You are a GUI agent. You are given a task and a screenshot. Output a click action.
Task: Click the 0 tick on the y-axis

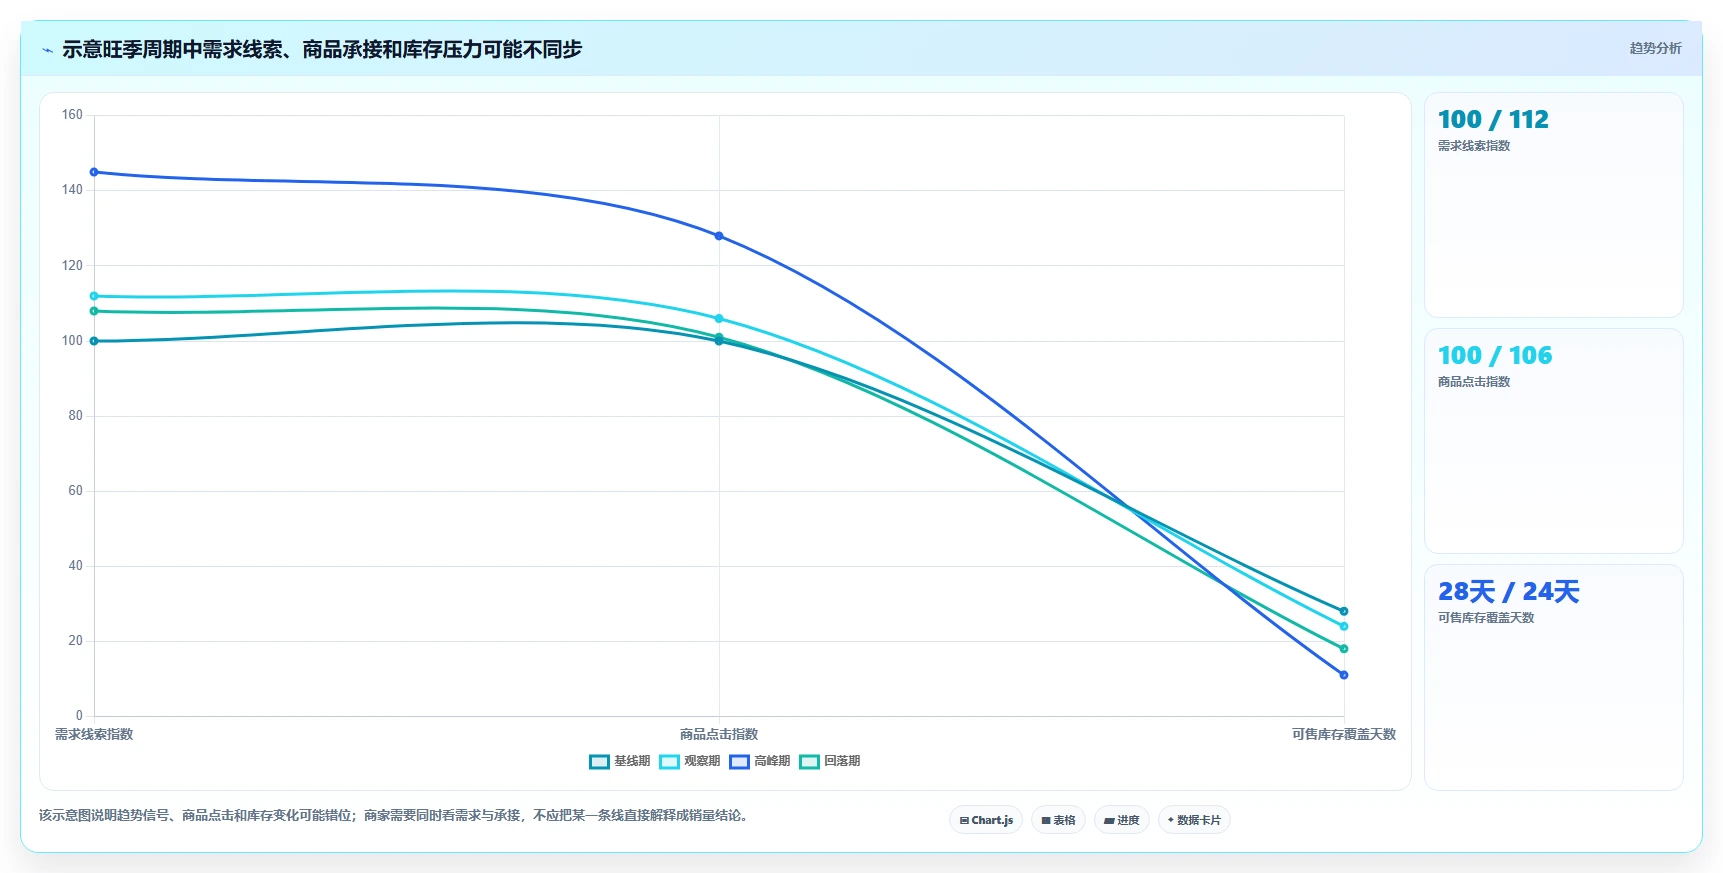point(80,716)
